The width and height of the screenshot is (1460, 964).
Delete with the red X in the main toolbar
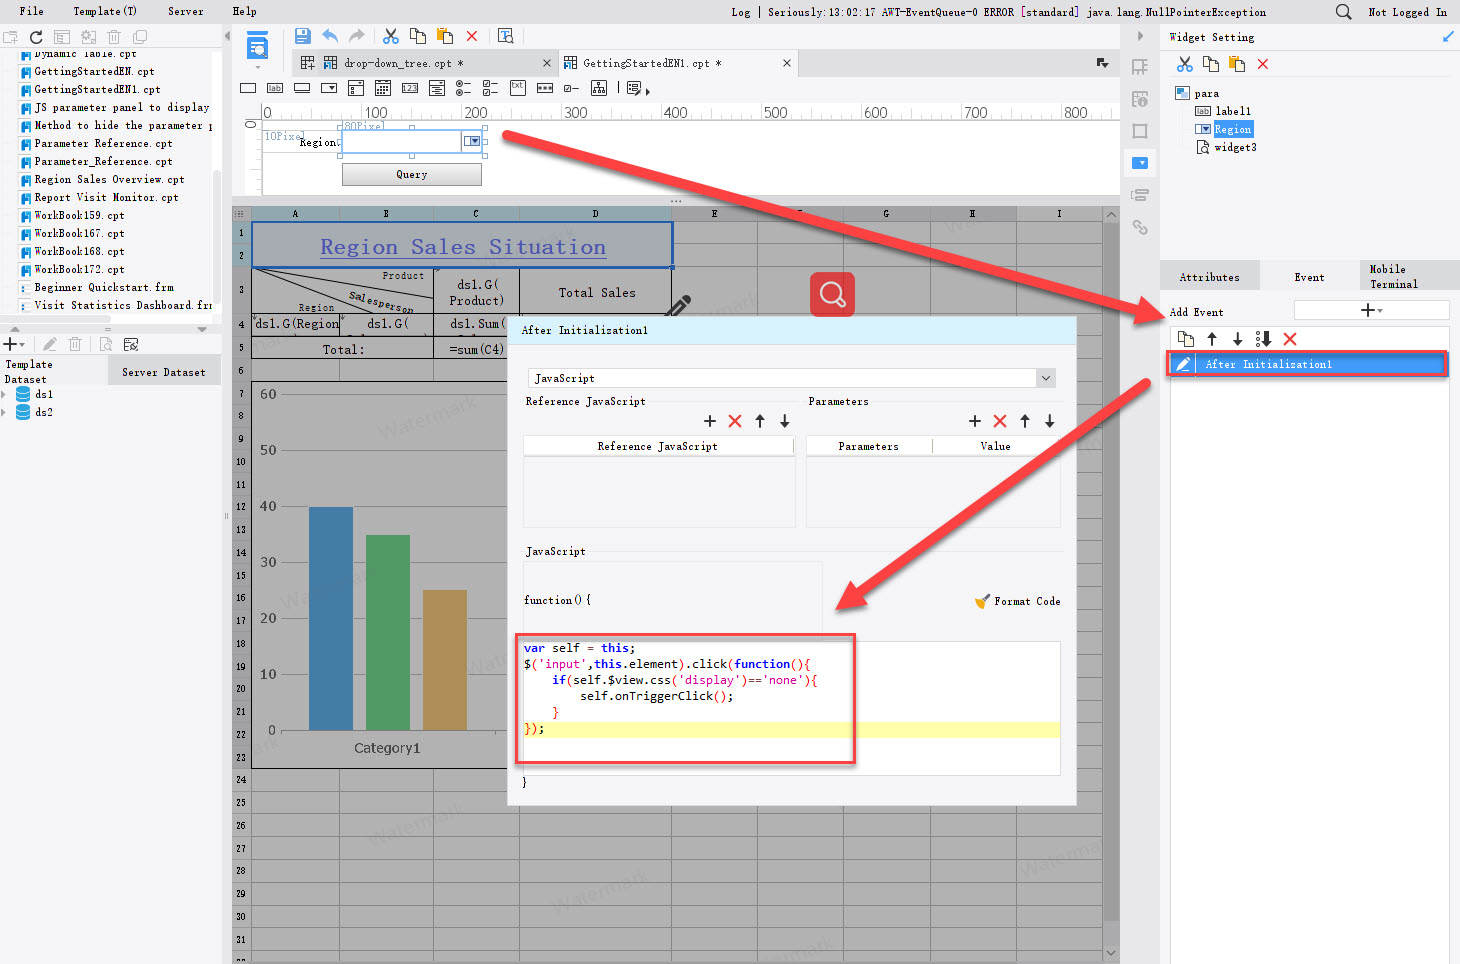pyautogui.click(x=472, y=36)
